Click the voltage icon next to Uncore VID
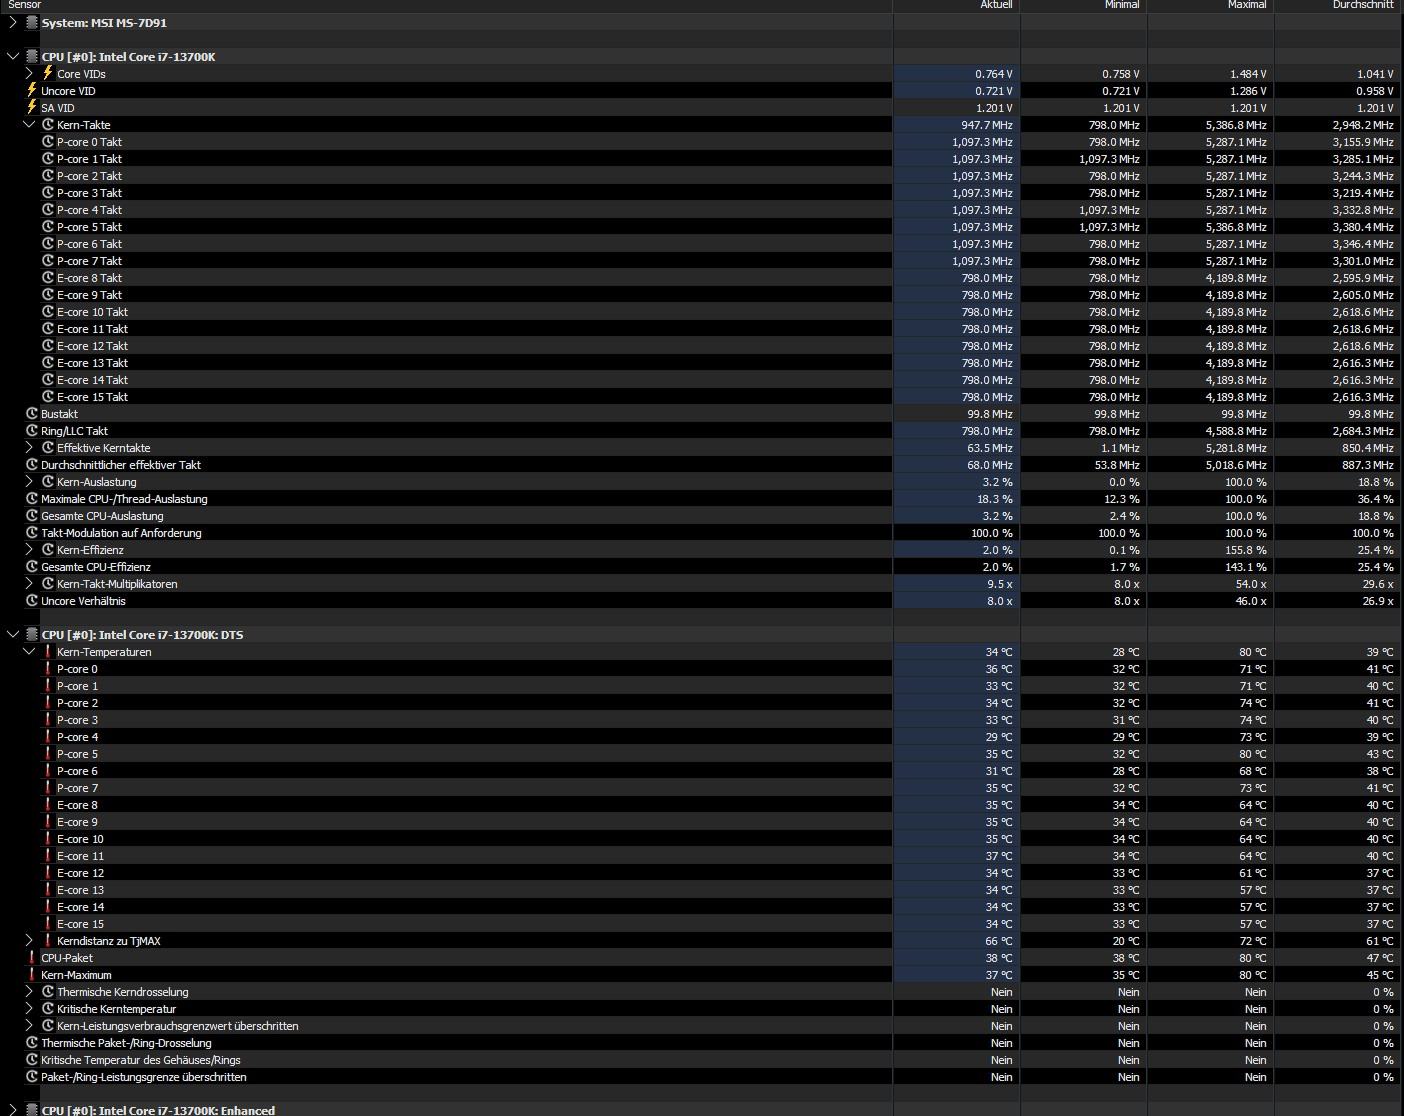 (x=32, y=90)
